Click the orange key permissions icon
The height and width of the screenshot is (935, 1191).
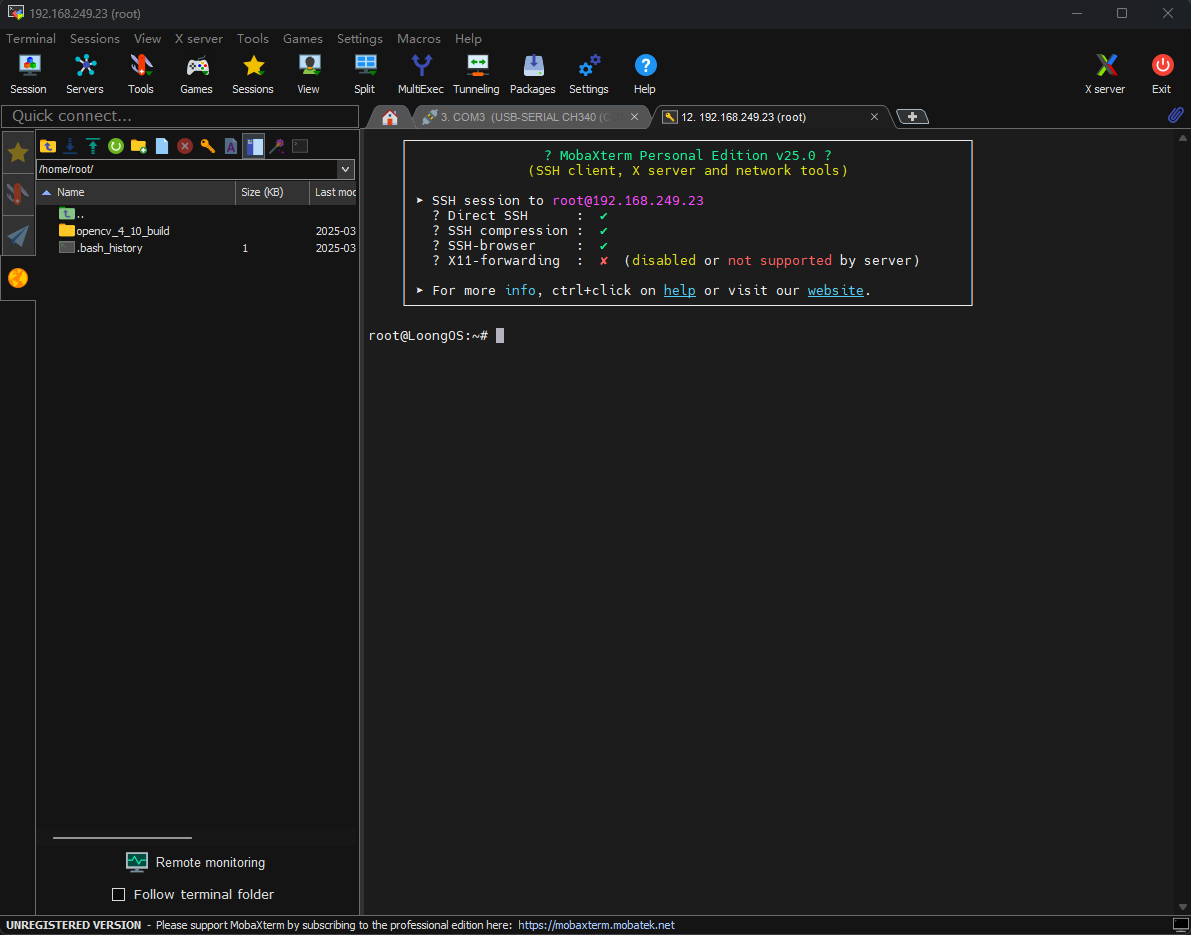tap(207, 146)
